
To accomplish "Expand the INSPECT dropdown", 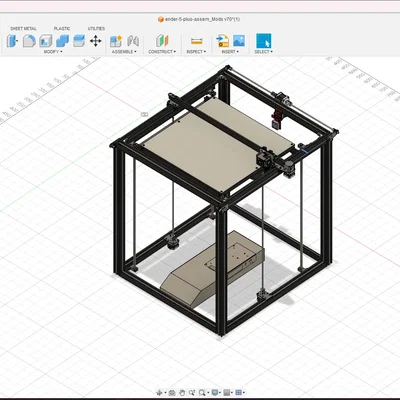I will click(x=196, y=52).
